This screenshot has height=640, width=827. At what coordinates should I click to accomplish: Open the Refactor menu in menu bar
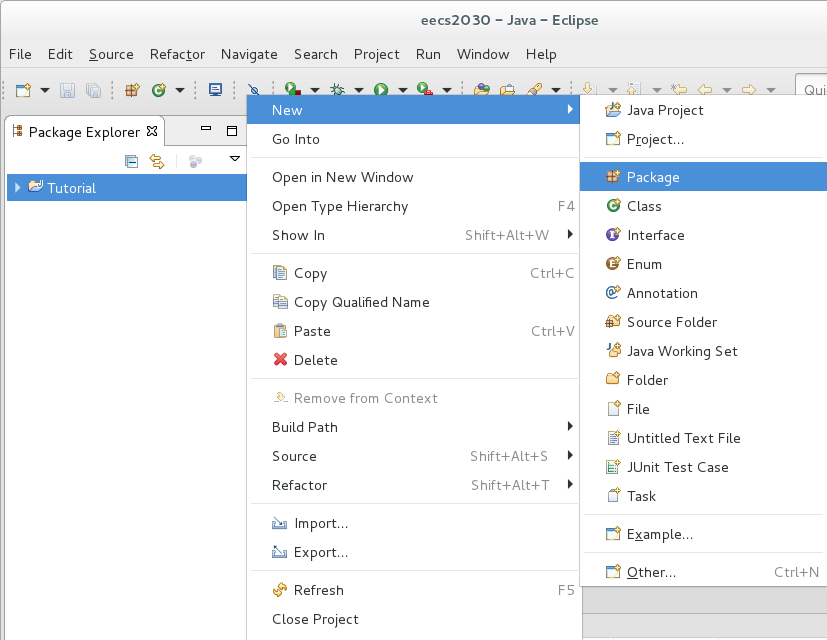click(x=177, y=54)
